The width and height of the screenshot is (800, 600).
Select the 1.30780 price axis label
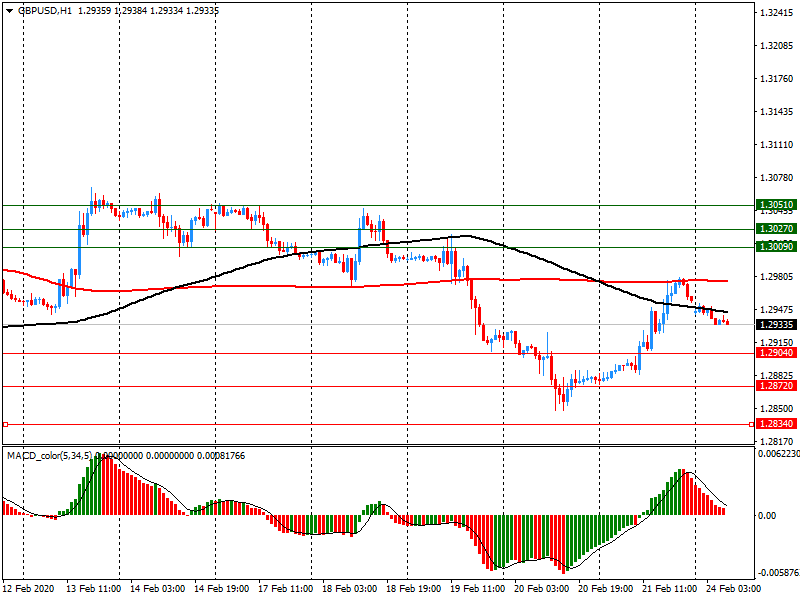click(x=777, y=178)
